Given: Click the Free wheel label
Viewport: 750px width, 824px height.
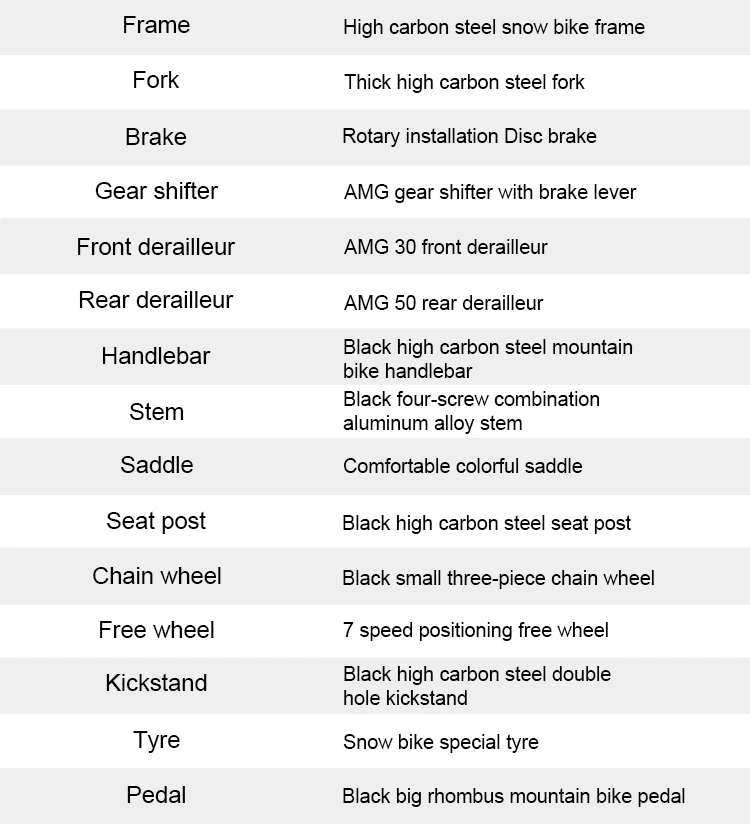Looking at the screenshot, I should coord(157,630).
